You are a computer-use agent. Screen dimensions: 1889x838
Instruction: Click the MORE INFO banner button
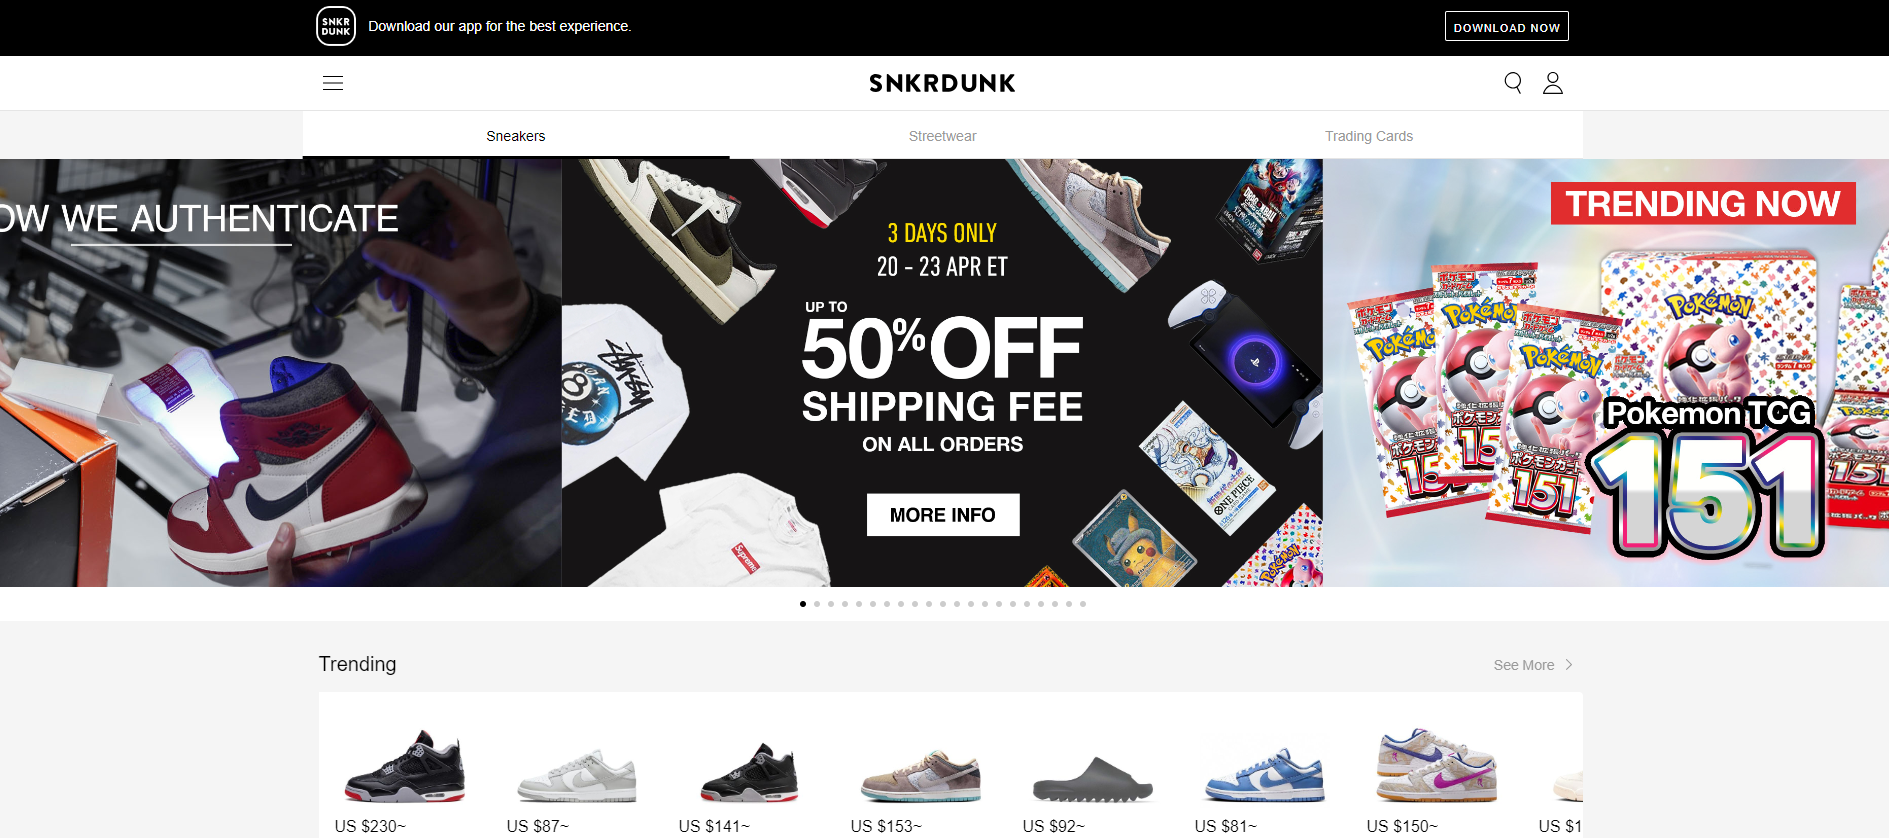click(943, 515)
